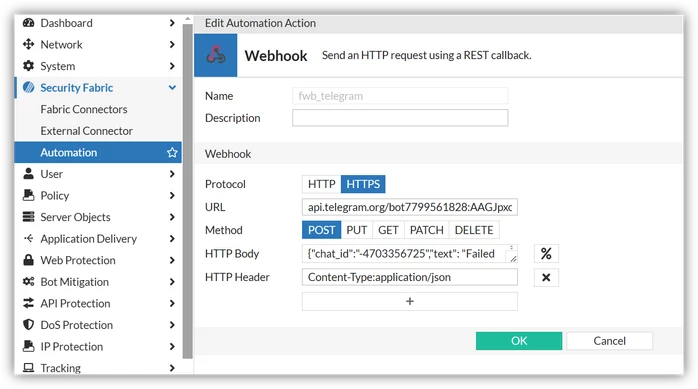Select the Automation menu item
Screen dimensions: 698x389
pyautogui.click(x=98, y=152)
